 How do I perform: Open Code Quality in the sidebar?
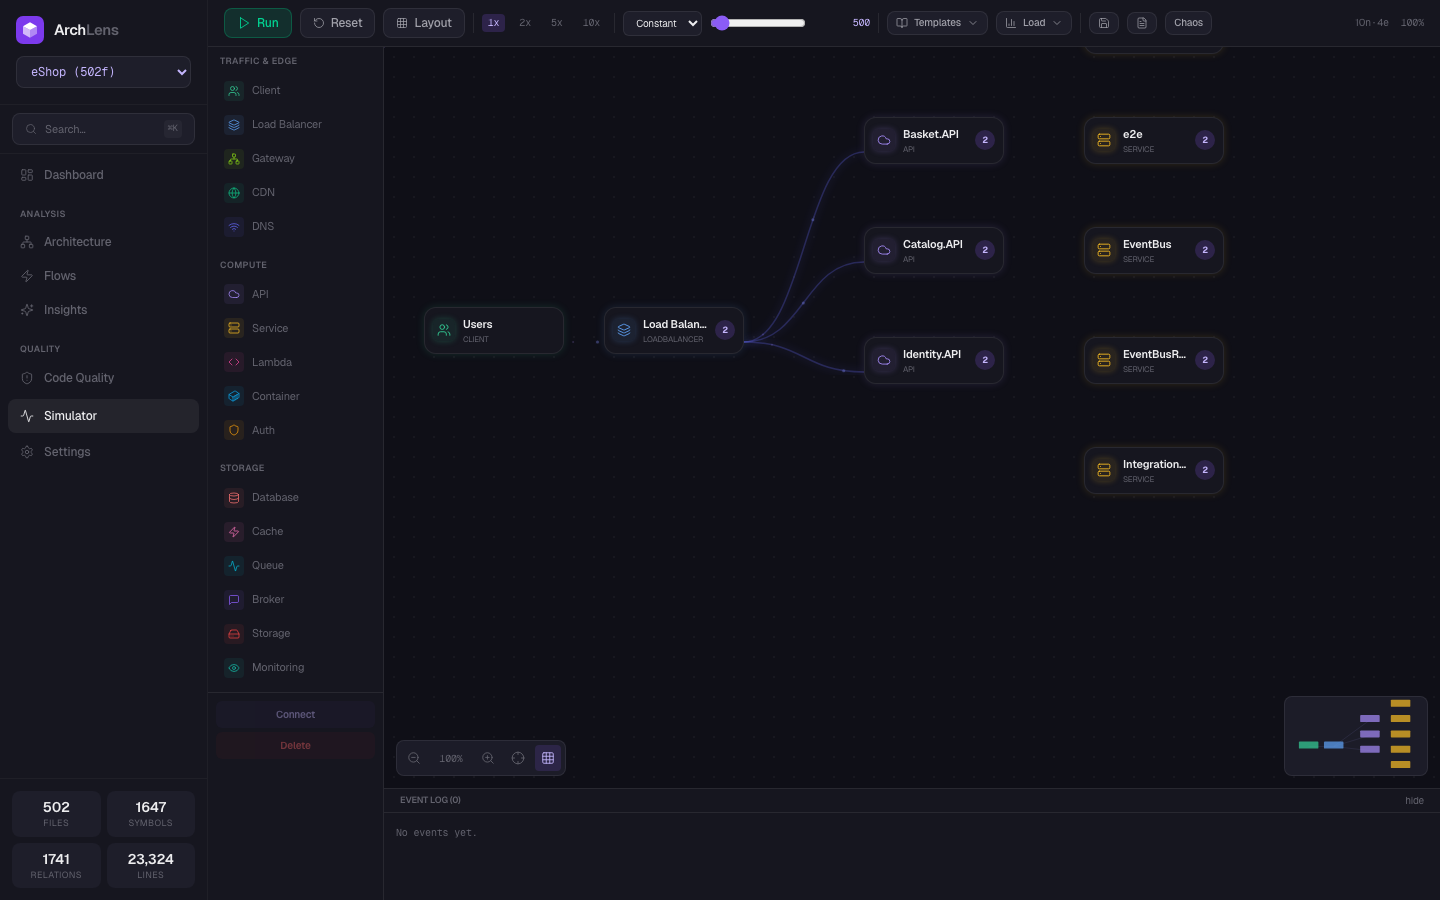[104, 378]
